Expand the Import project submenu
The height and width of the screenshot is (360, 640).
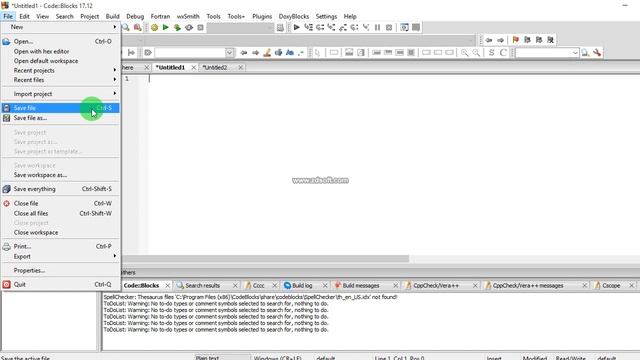pos(60,94)
